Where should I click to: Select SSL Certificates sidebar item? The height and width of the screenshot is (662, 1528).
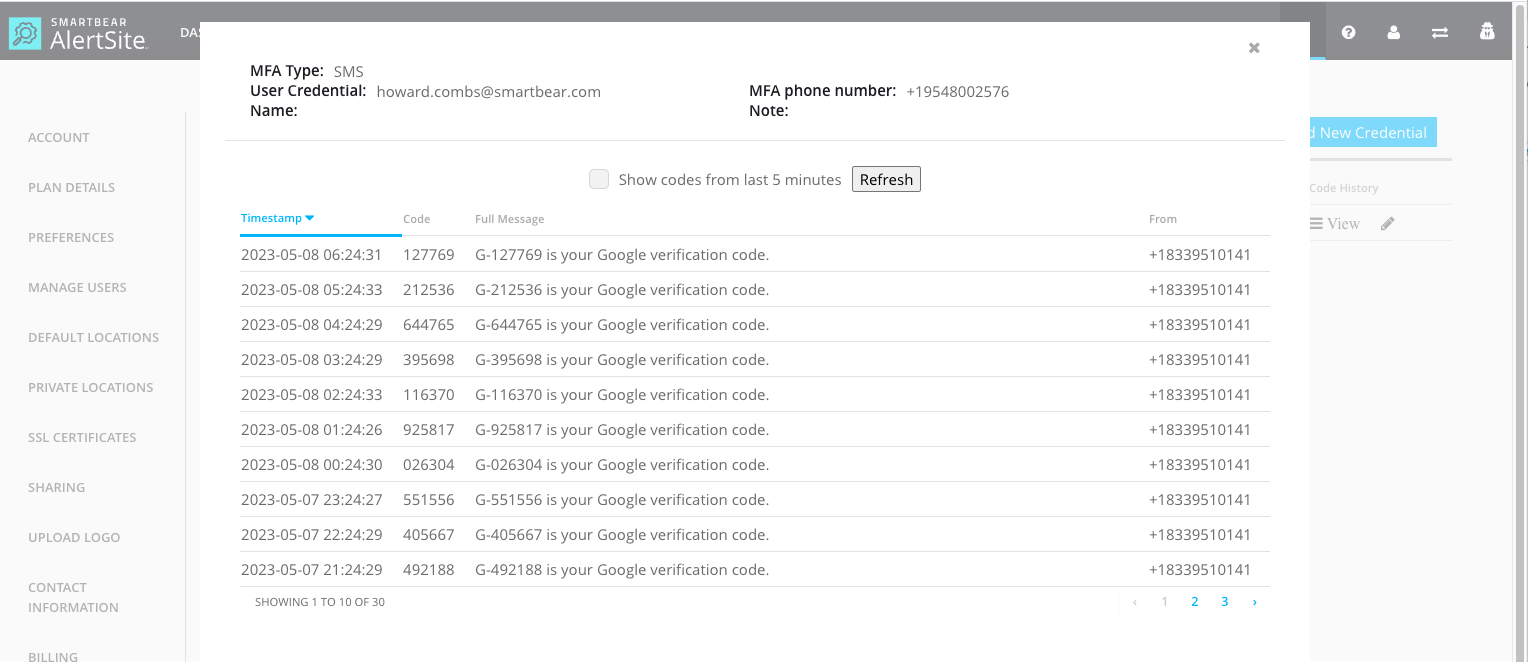pos(82,437)
